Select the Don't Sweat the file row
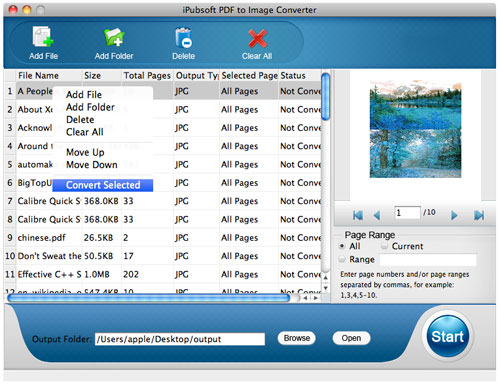 pyautogui.click(x=163, y=256)
